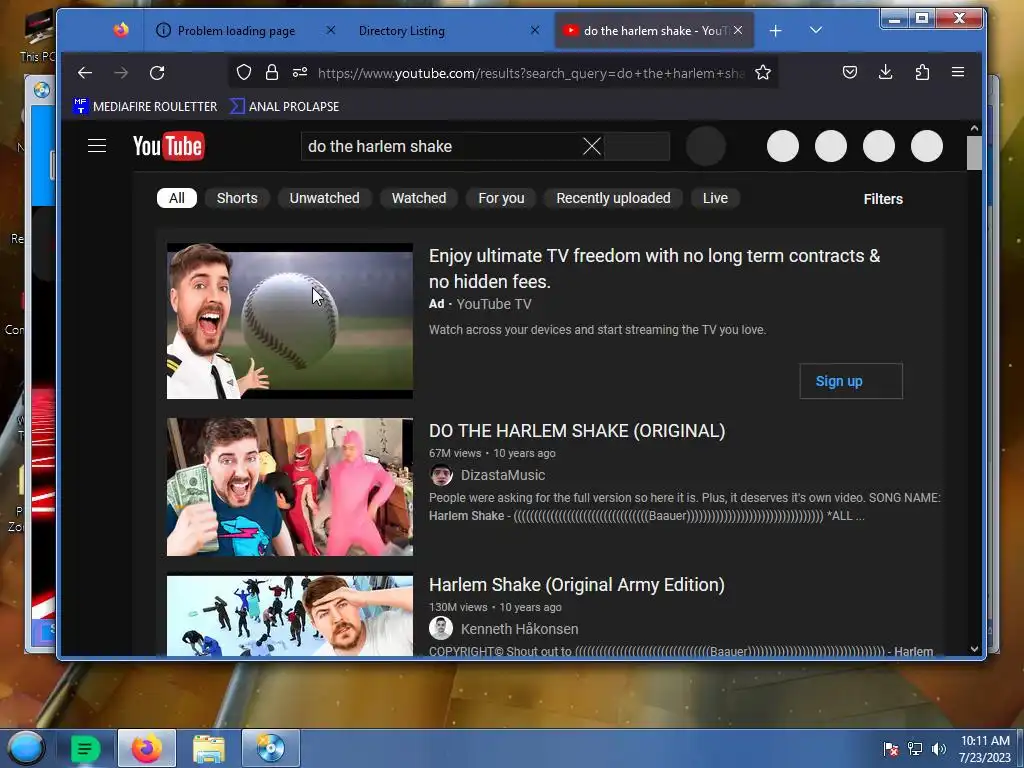This screenshot has width=1024, height=768.
Task: Select the Live filter chip
Action: point(715,198)
